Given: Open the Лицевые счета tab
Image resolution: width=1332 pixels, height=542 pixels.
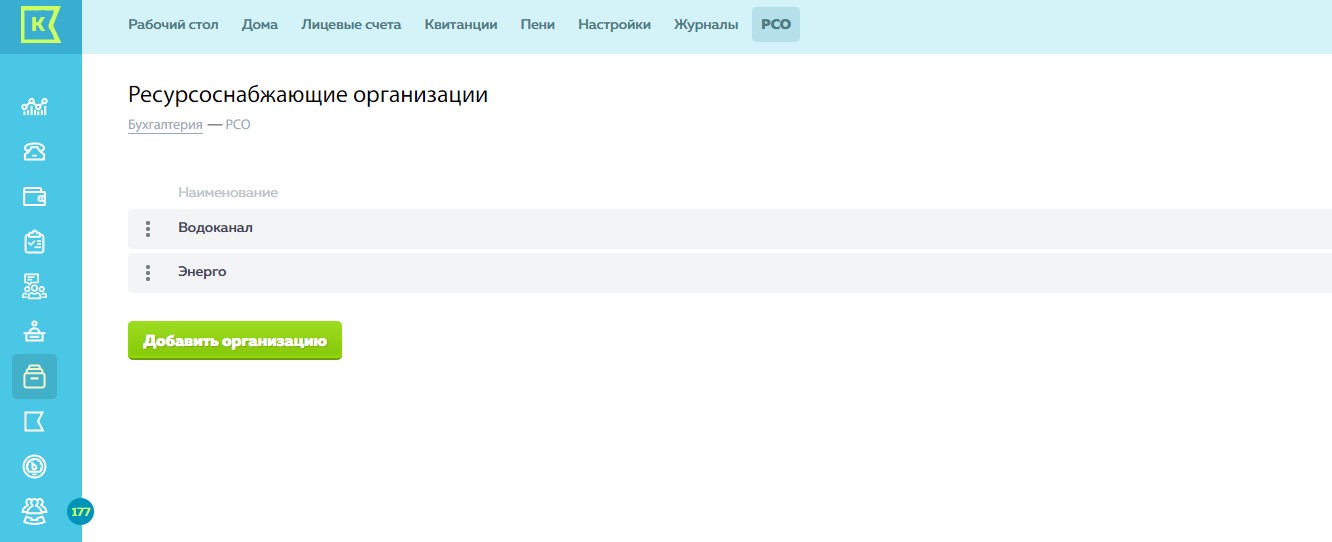Looking at the screenshot, I should [351, 25].
